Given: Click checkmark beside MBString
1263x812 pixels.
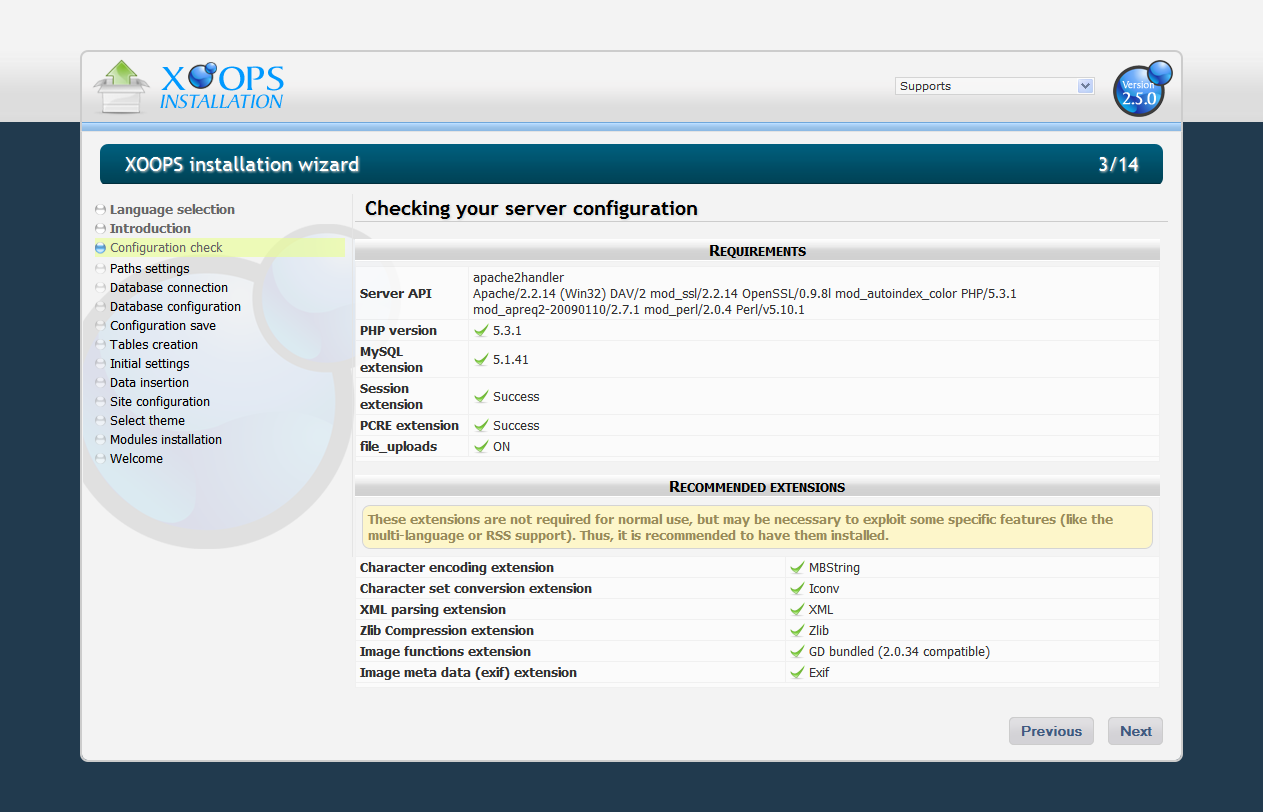Looking at the screenshot, I should [797, 568].
